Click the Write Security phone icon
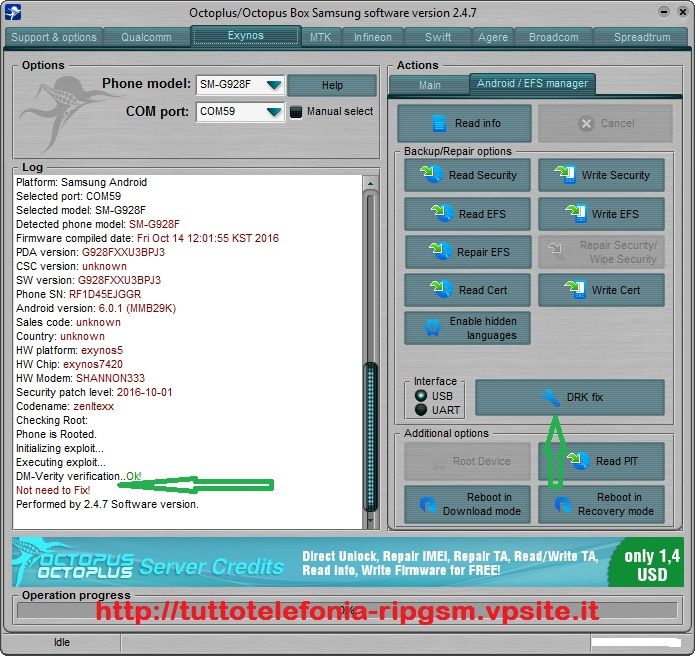Screen dimensions: 695x656 565,174
